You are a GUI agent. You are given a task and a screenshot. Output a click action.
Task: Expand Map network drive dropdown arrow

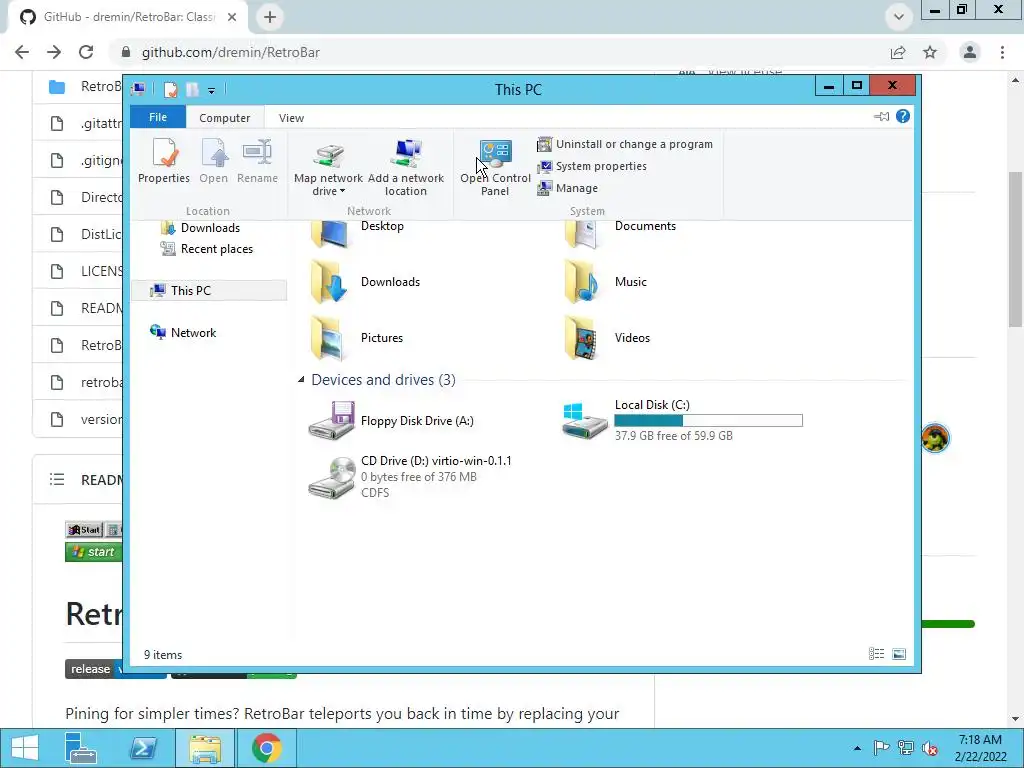point(342,191)
